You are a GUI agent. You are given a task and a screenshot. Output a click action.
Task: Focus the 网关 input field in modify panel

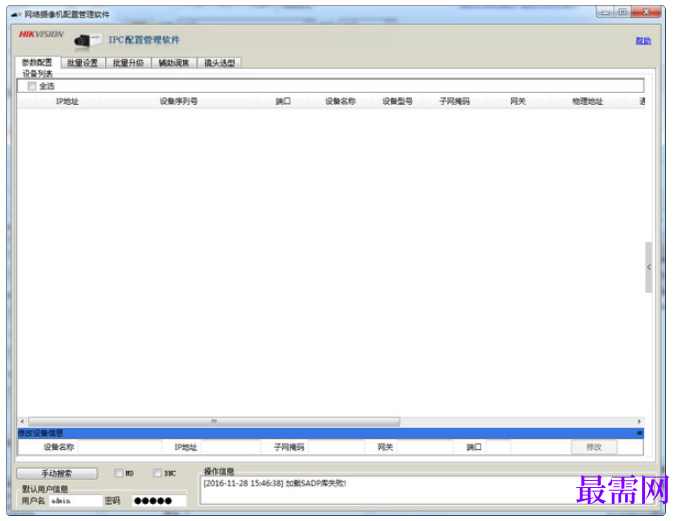click(425, 447)
